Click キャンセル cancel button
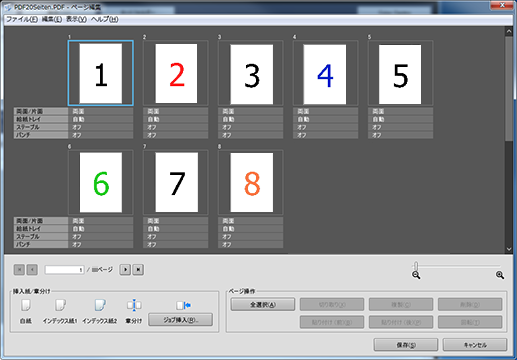Viewport: 517px width, 360px height. coord(475,345)
